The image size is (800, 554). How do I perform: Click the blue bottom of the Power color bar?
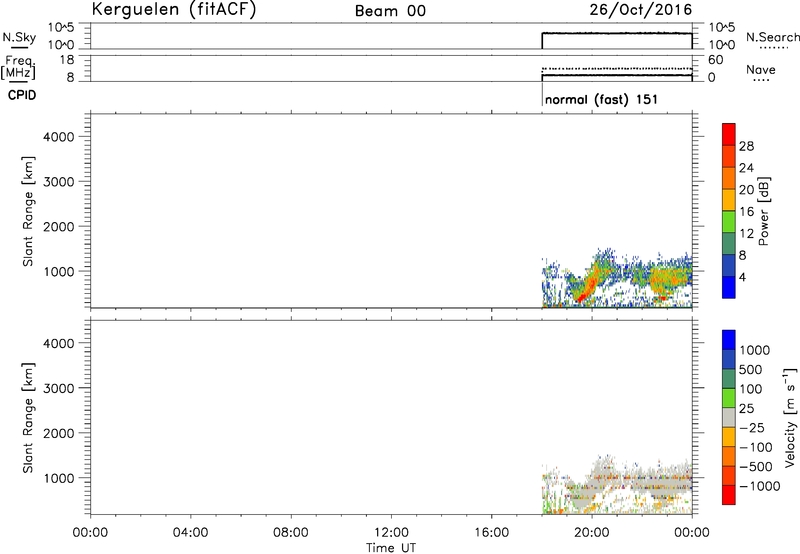pyautogui.click(x=729, y=287)
